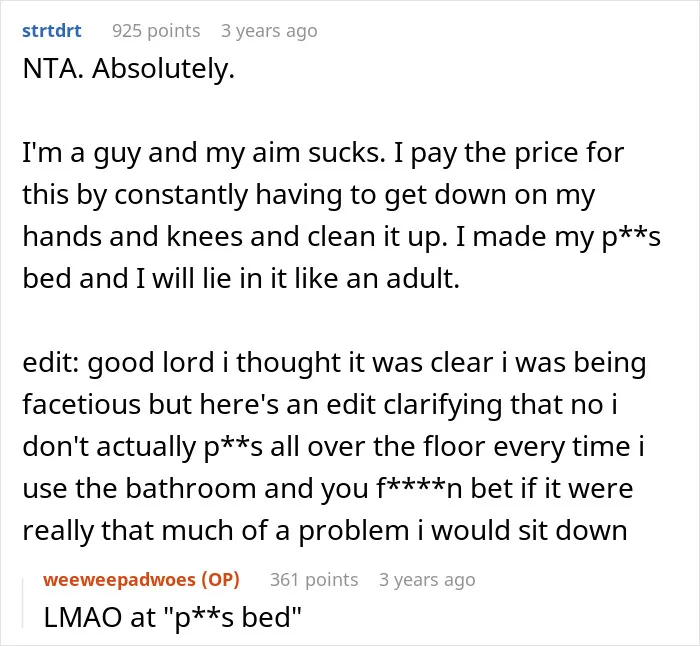Click the line starting "this by constantly having"
Image resolution: width=700 pixels, height=646 pixels.
[309, 195]
